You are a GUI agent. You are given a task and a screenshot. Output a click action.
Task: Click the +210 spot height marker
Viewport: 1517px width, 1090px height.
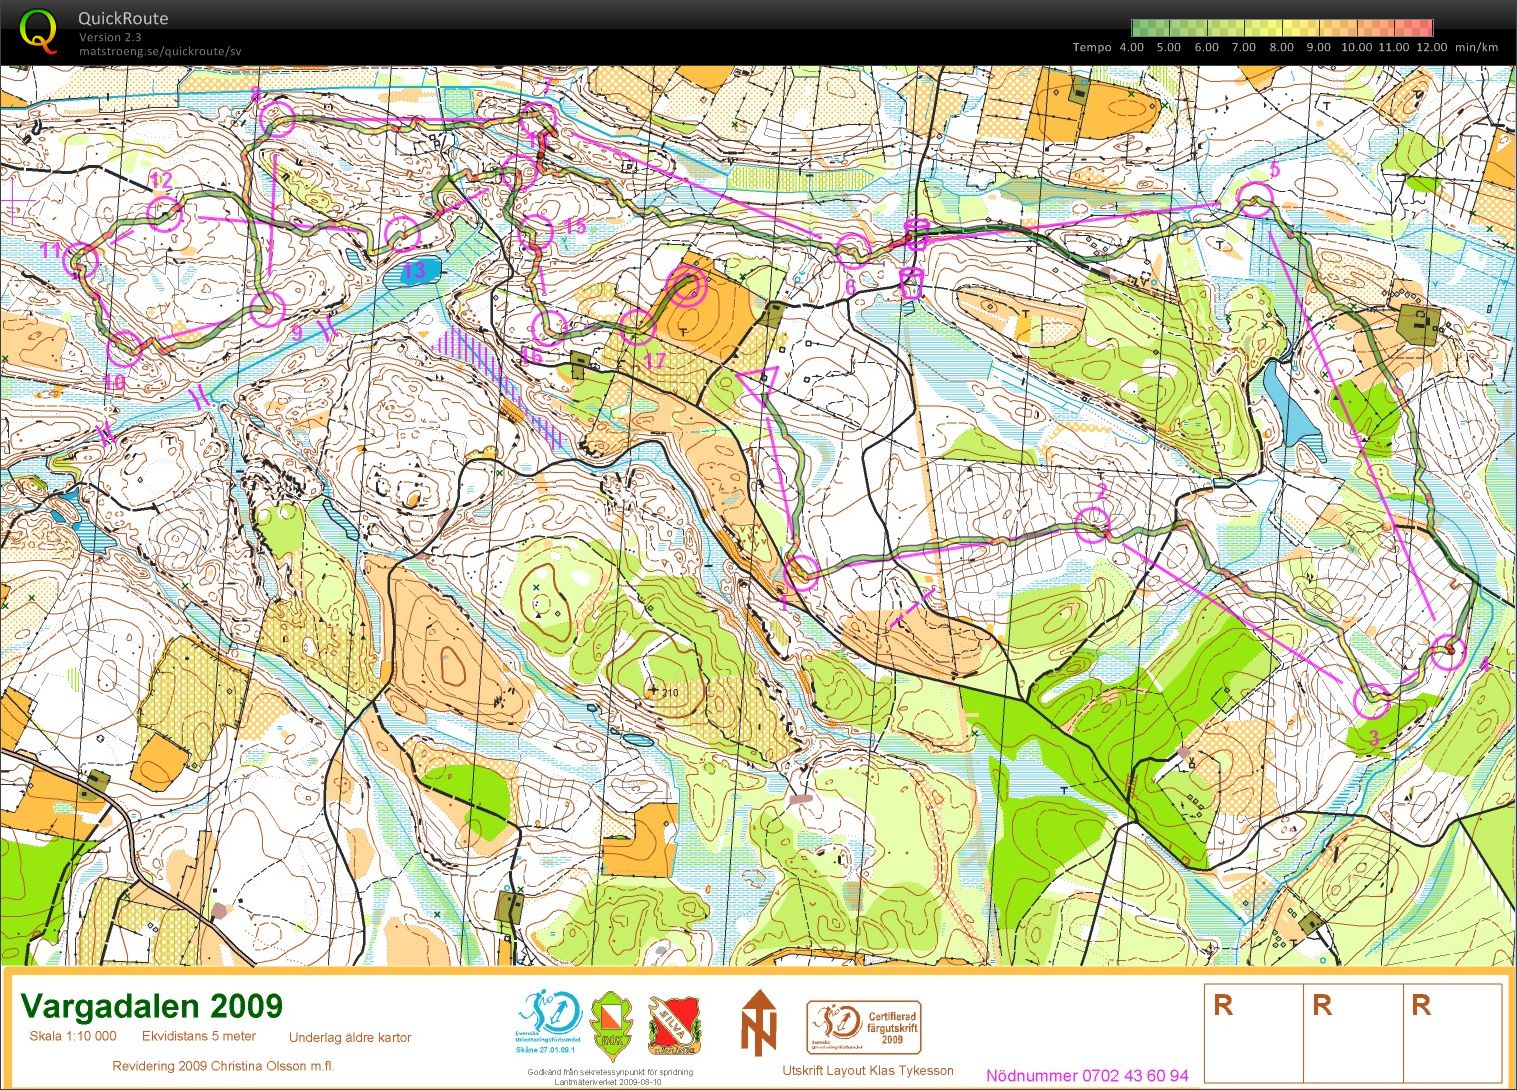click(664, 691)
